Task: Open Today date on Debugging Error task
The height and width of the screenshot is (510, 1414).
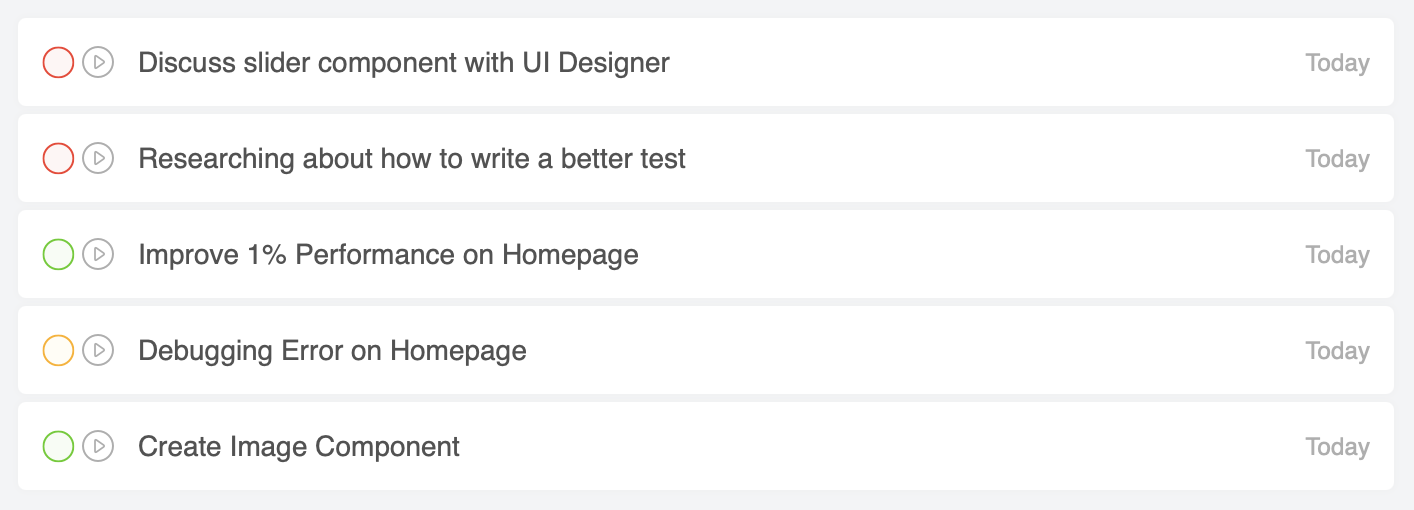Action: coord(1337,350)
